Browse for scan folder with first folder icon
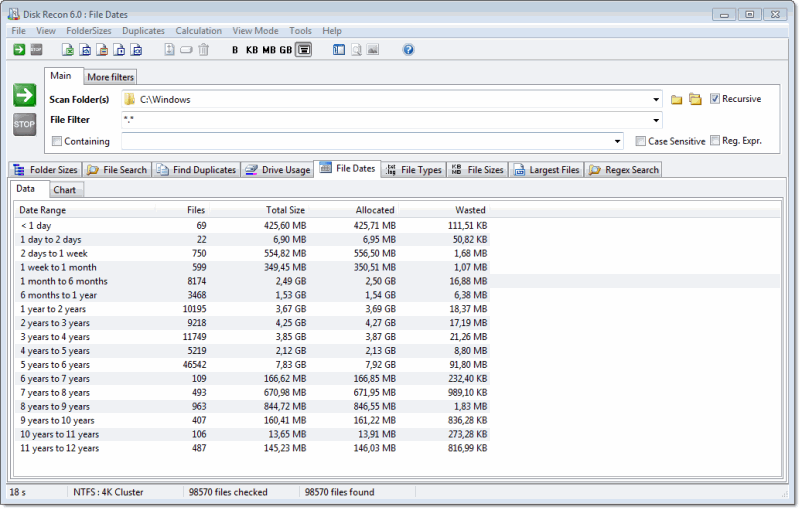 [677, 99]
